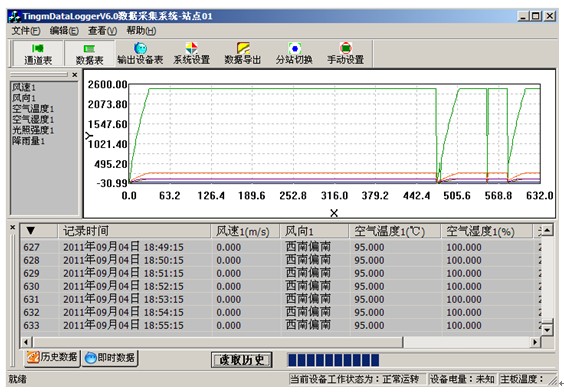This screenshot has height=392, width=564.
Task: Select row 629 in the data table
Action: (281, 273)
